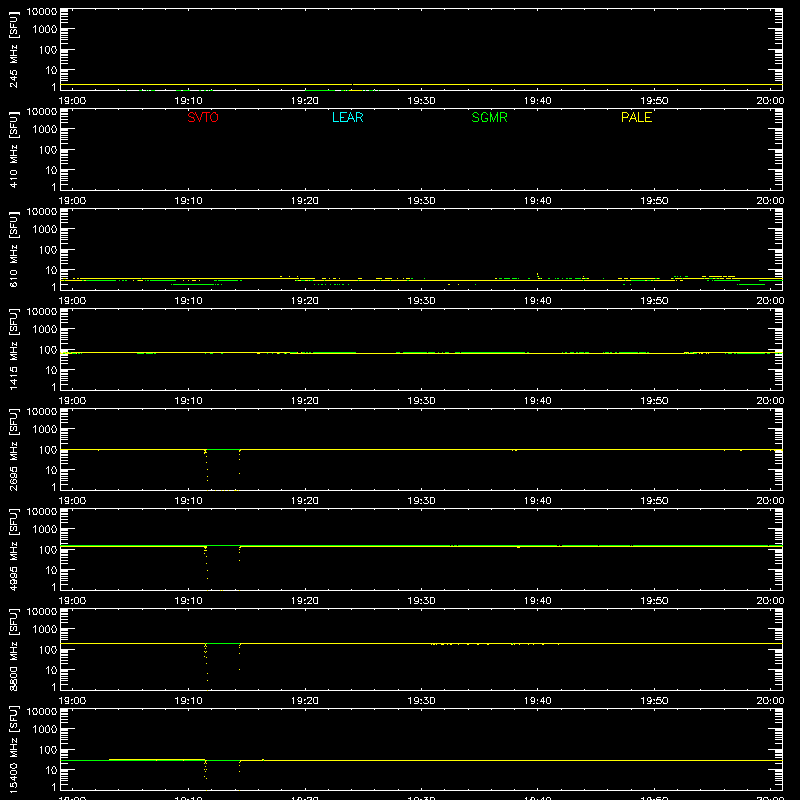Click 19:40 under the 4995 MHz plot
This screenshot has height=800, width=800.
tap(538, 601)
